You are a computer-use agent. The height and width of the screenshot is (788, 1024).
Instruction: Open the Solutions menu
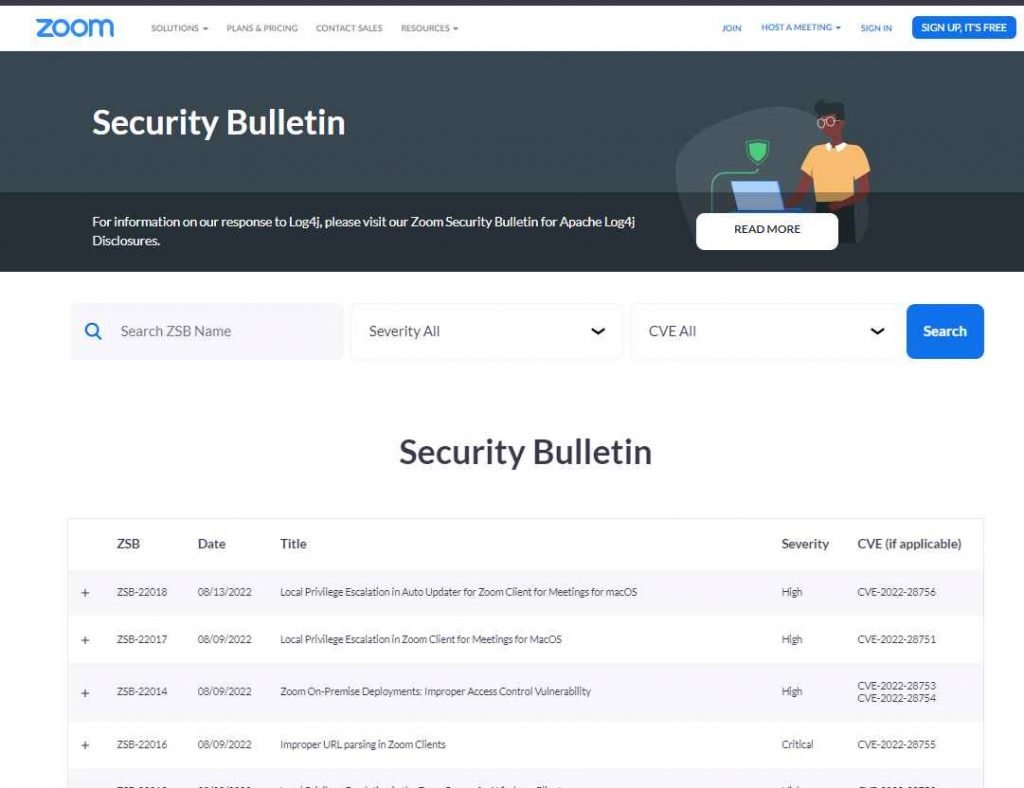click(179, 28)
